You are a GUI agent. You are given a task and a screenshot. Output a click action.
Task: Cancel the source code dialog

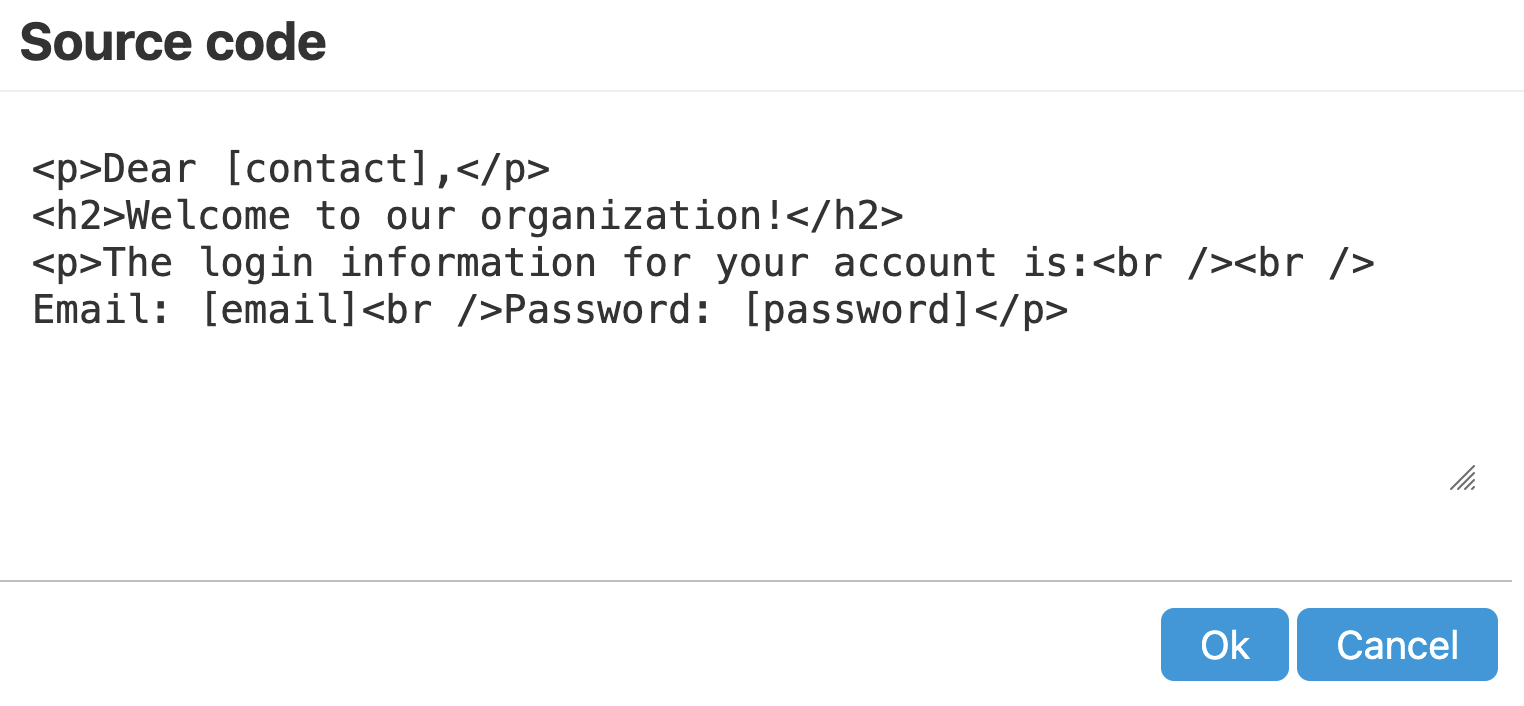point(1397,645)
